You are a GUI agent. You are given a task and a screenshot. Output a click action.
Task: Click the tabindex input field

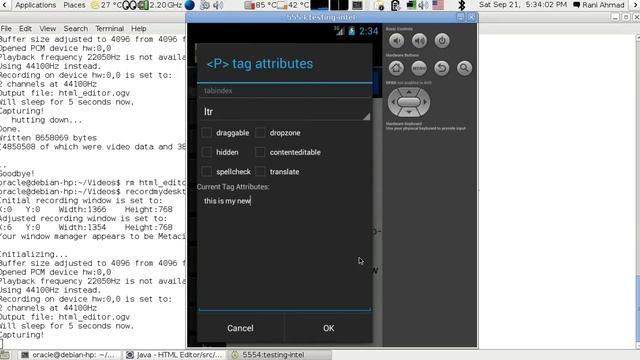(285, 91)
